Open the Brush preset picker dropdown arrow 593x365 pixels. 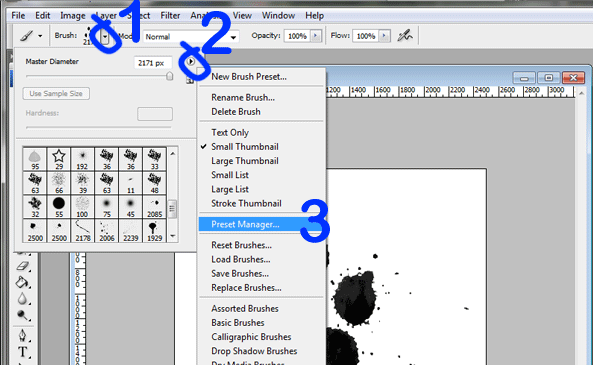(105, 37)
